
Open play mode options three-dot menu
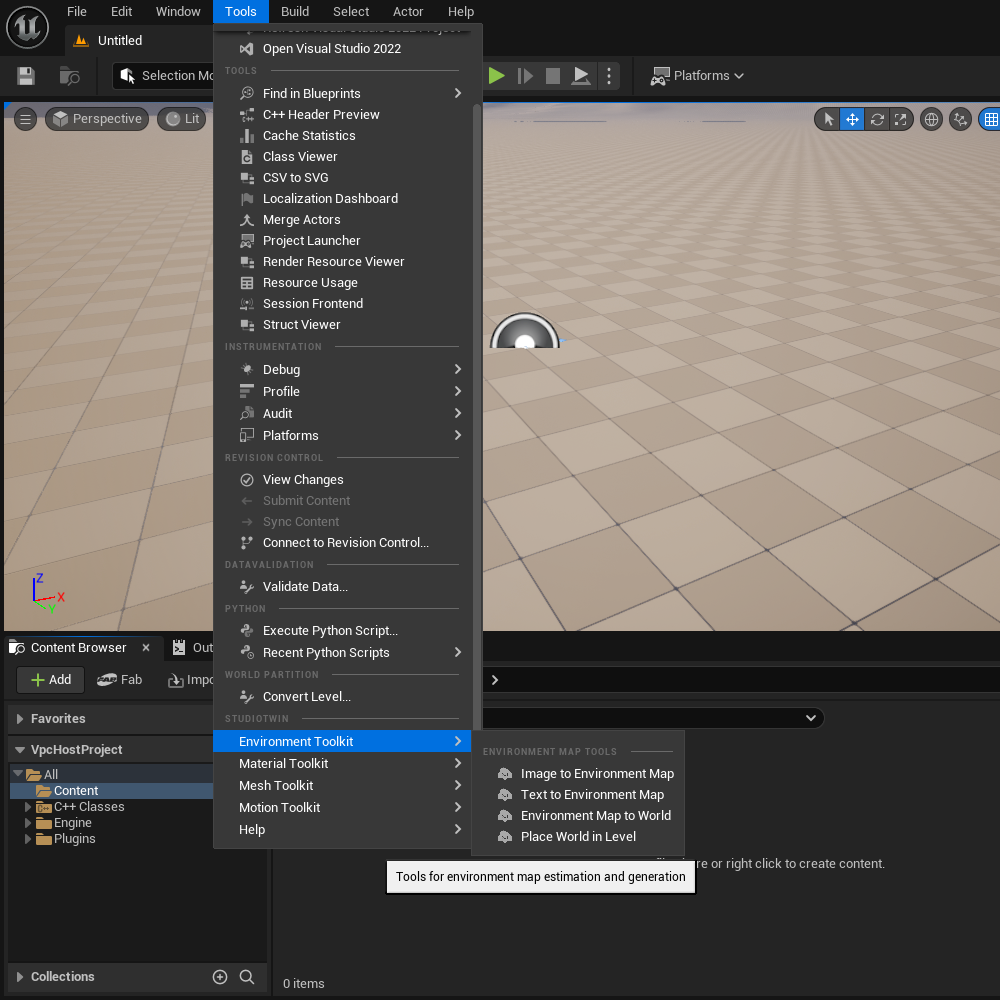609,76
